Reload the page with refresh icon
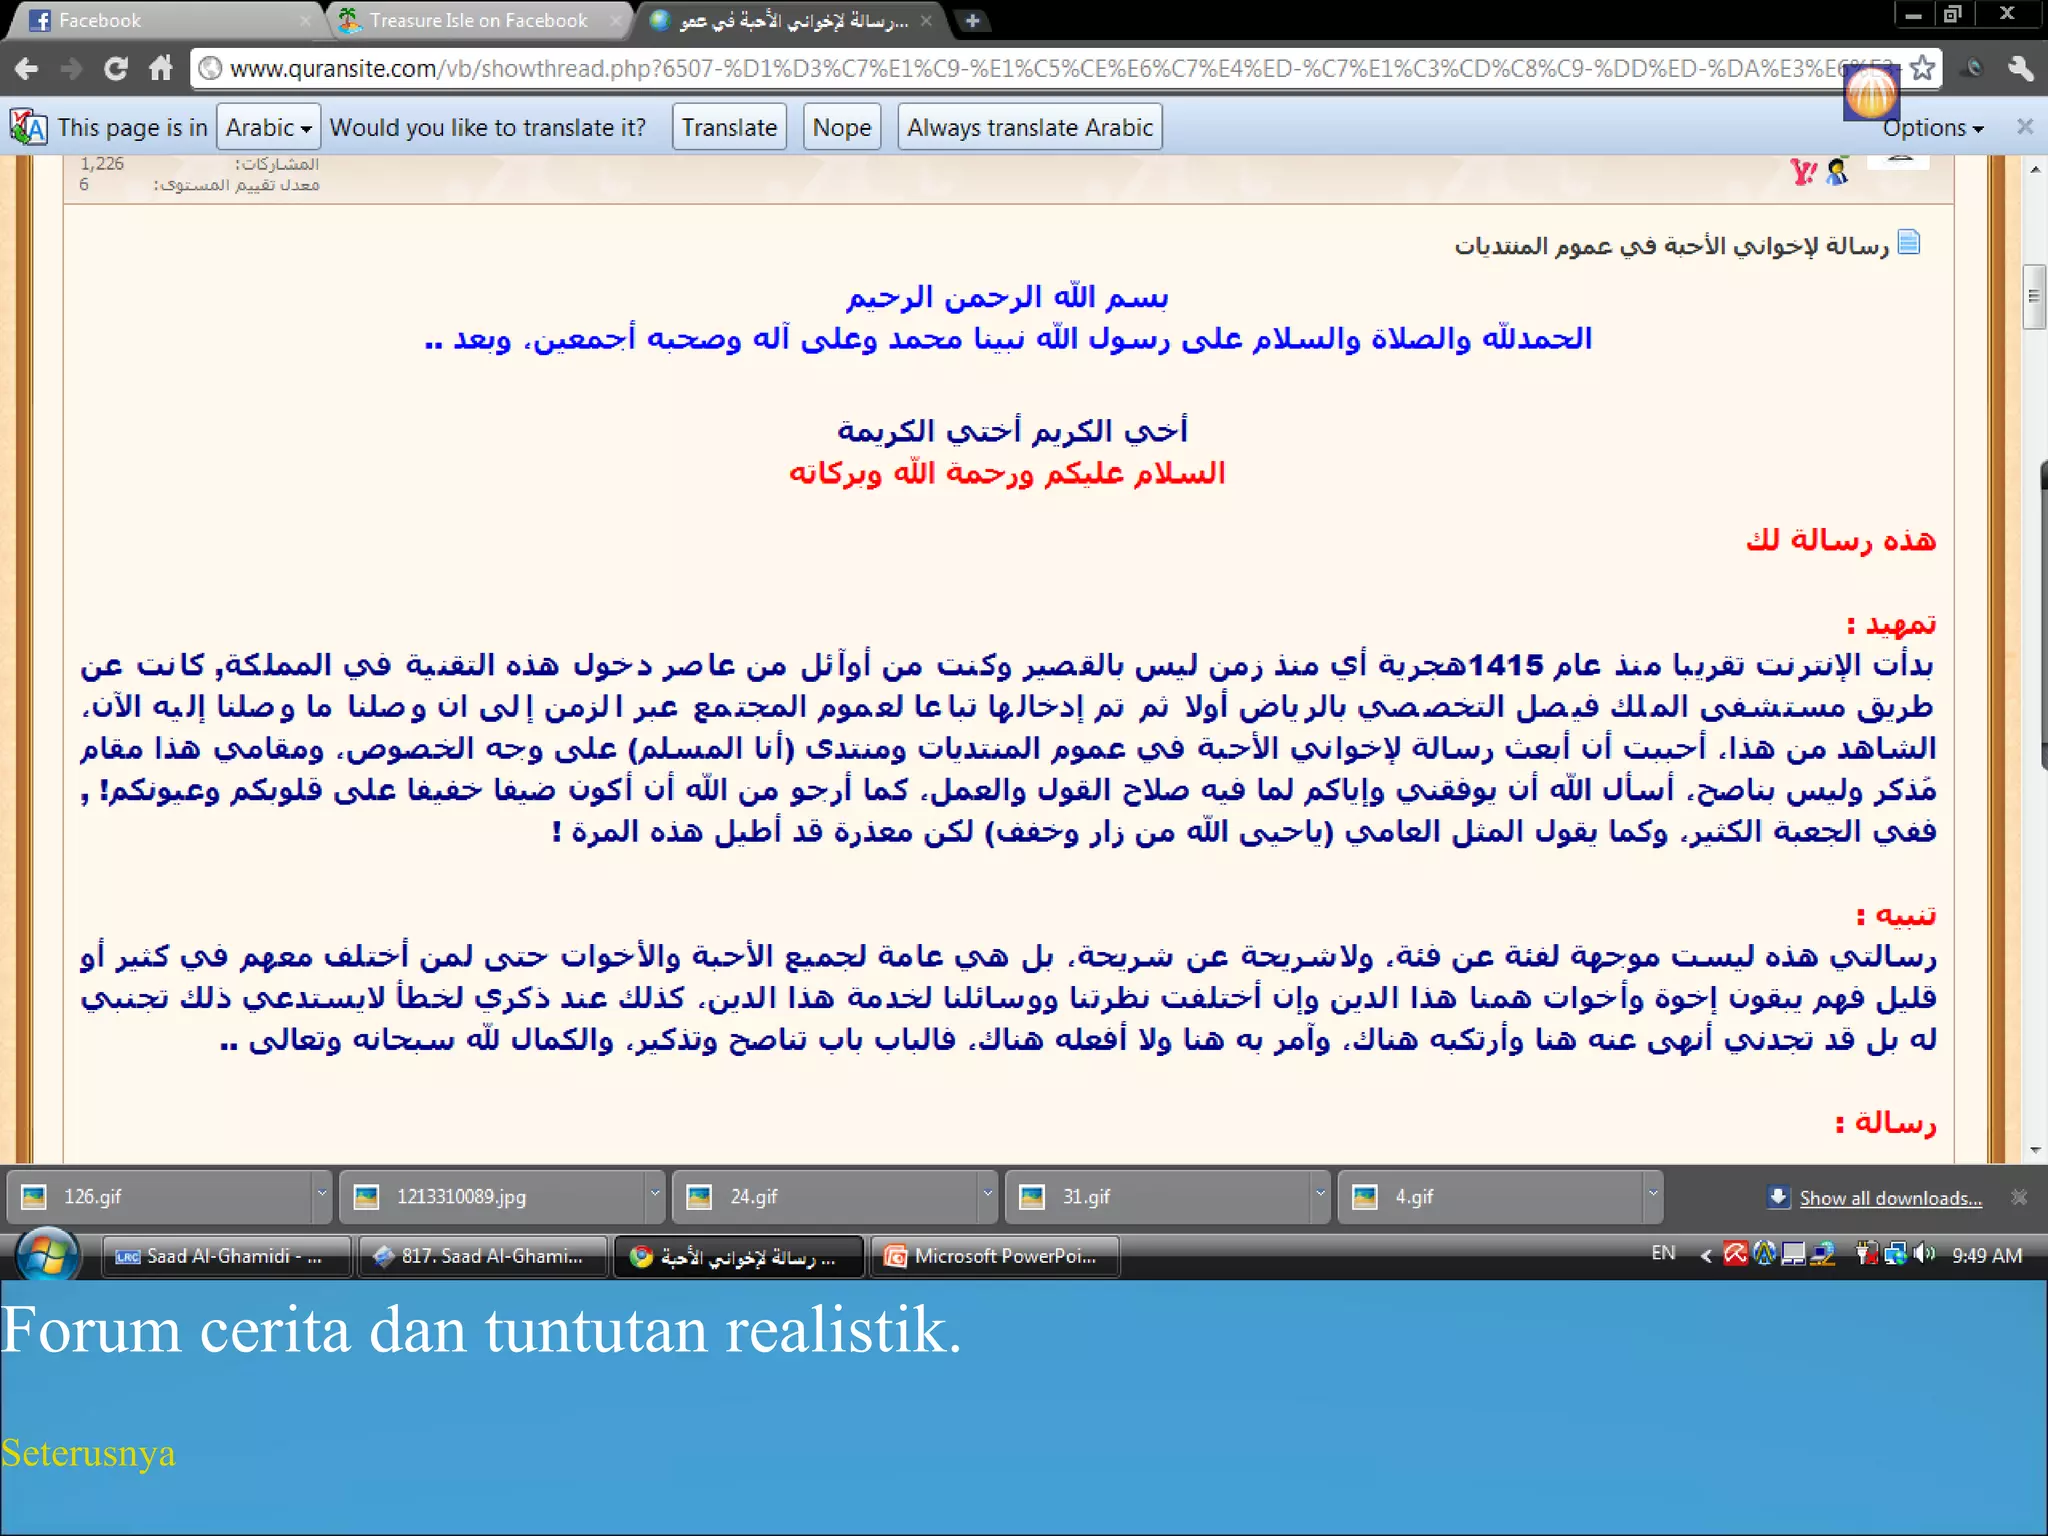 coord(115,69)
